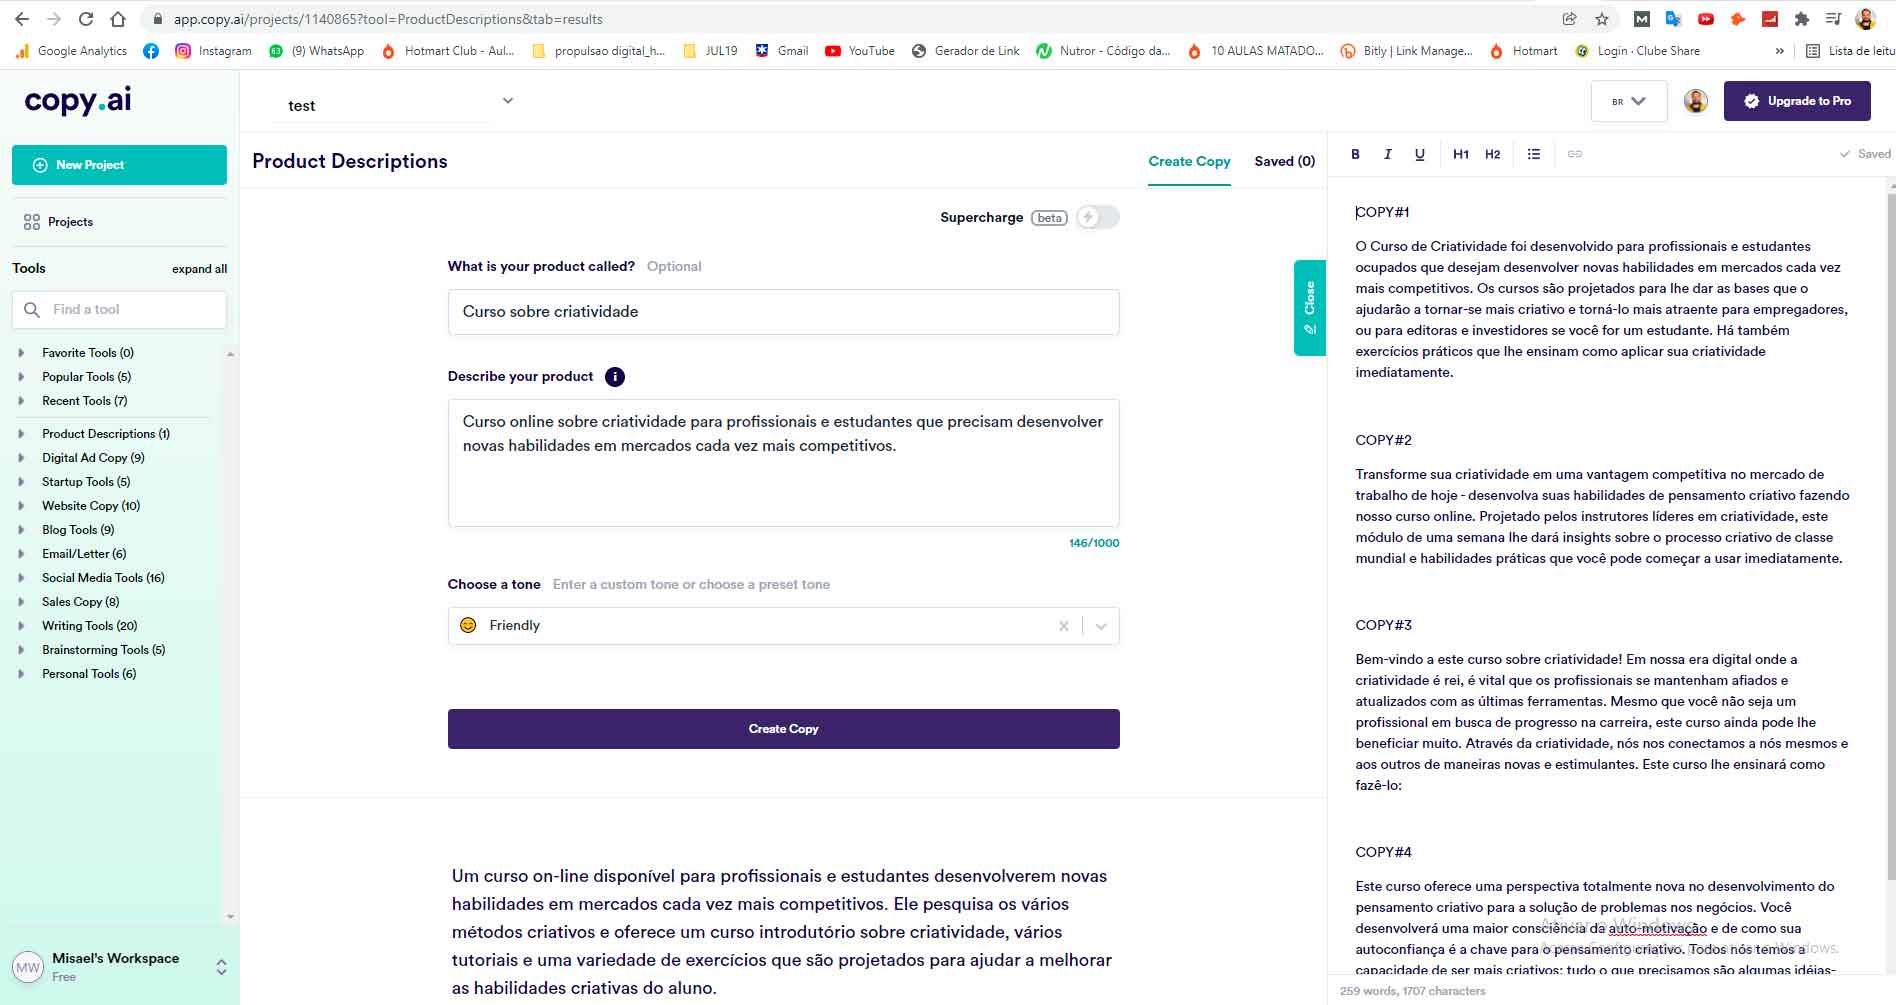The width and height of the screenshot is (1896, 1005).
Task: Click the Find a tool search field
Action: 119,310
